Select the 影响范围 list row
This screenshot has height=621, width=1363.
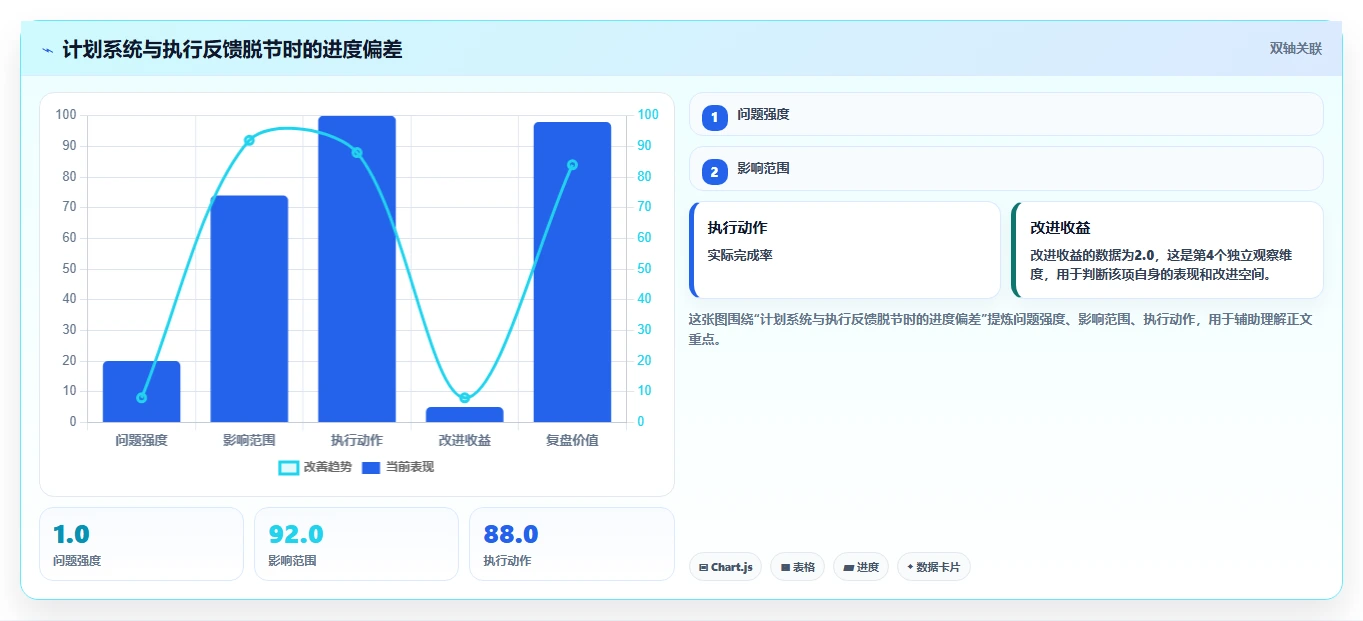pos(1006,168)
